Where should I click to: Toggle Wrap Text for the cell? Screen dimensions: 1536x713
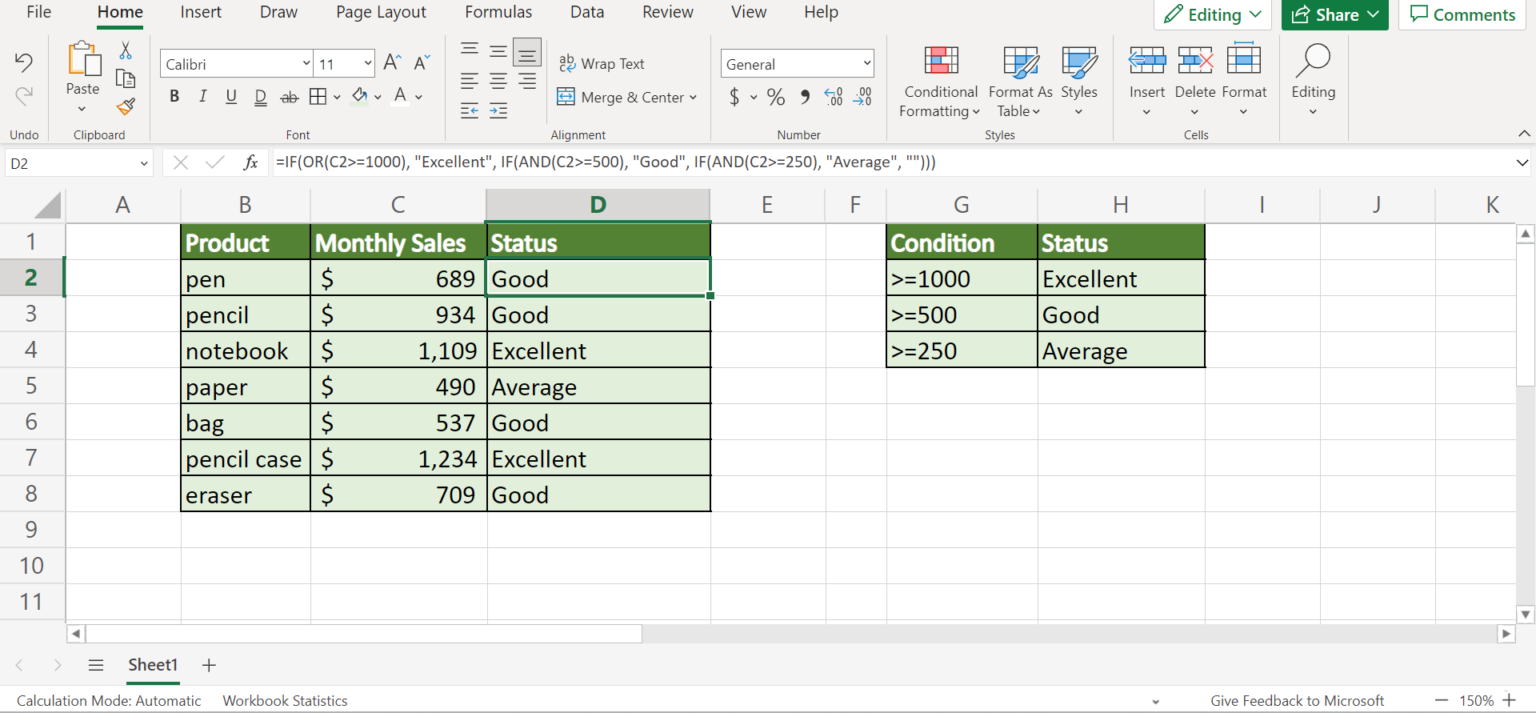pos(602,63)
